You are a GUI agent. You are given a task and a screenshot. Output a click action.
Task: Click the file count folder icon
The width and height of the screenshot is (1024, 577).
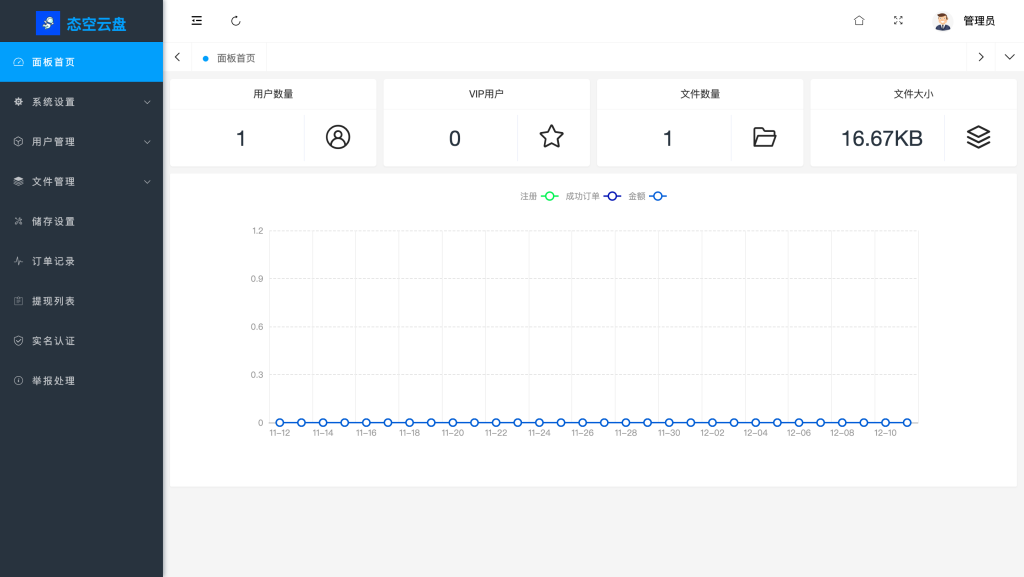(x=765, y=138)
